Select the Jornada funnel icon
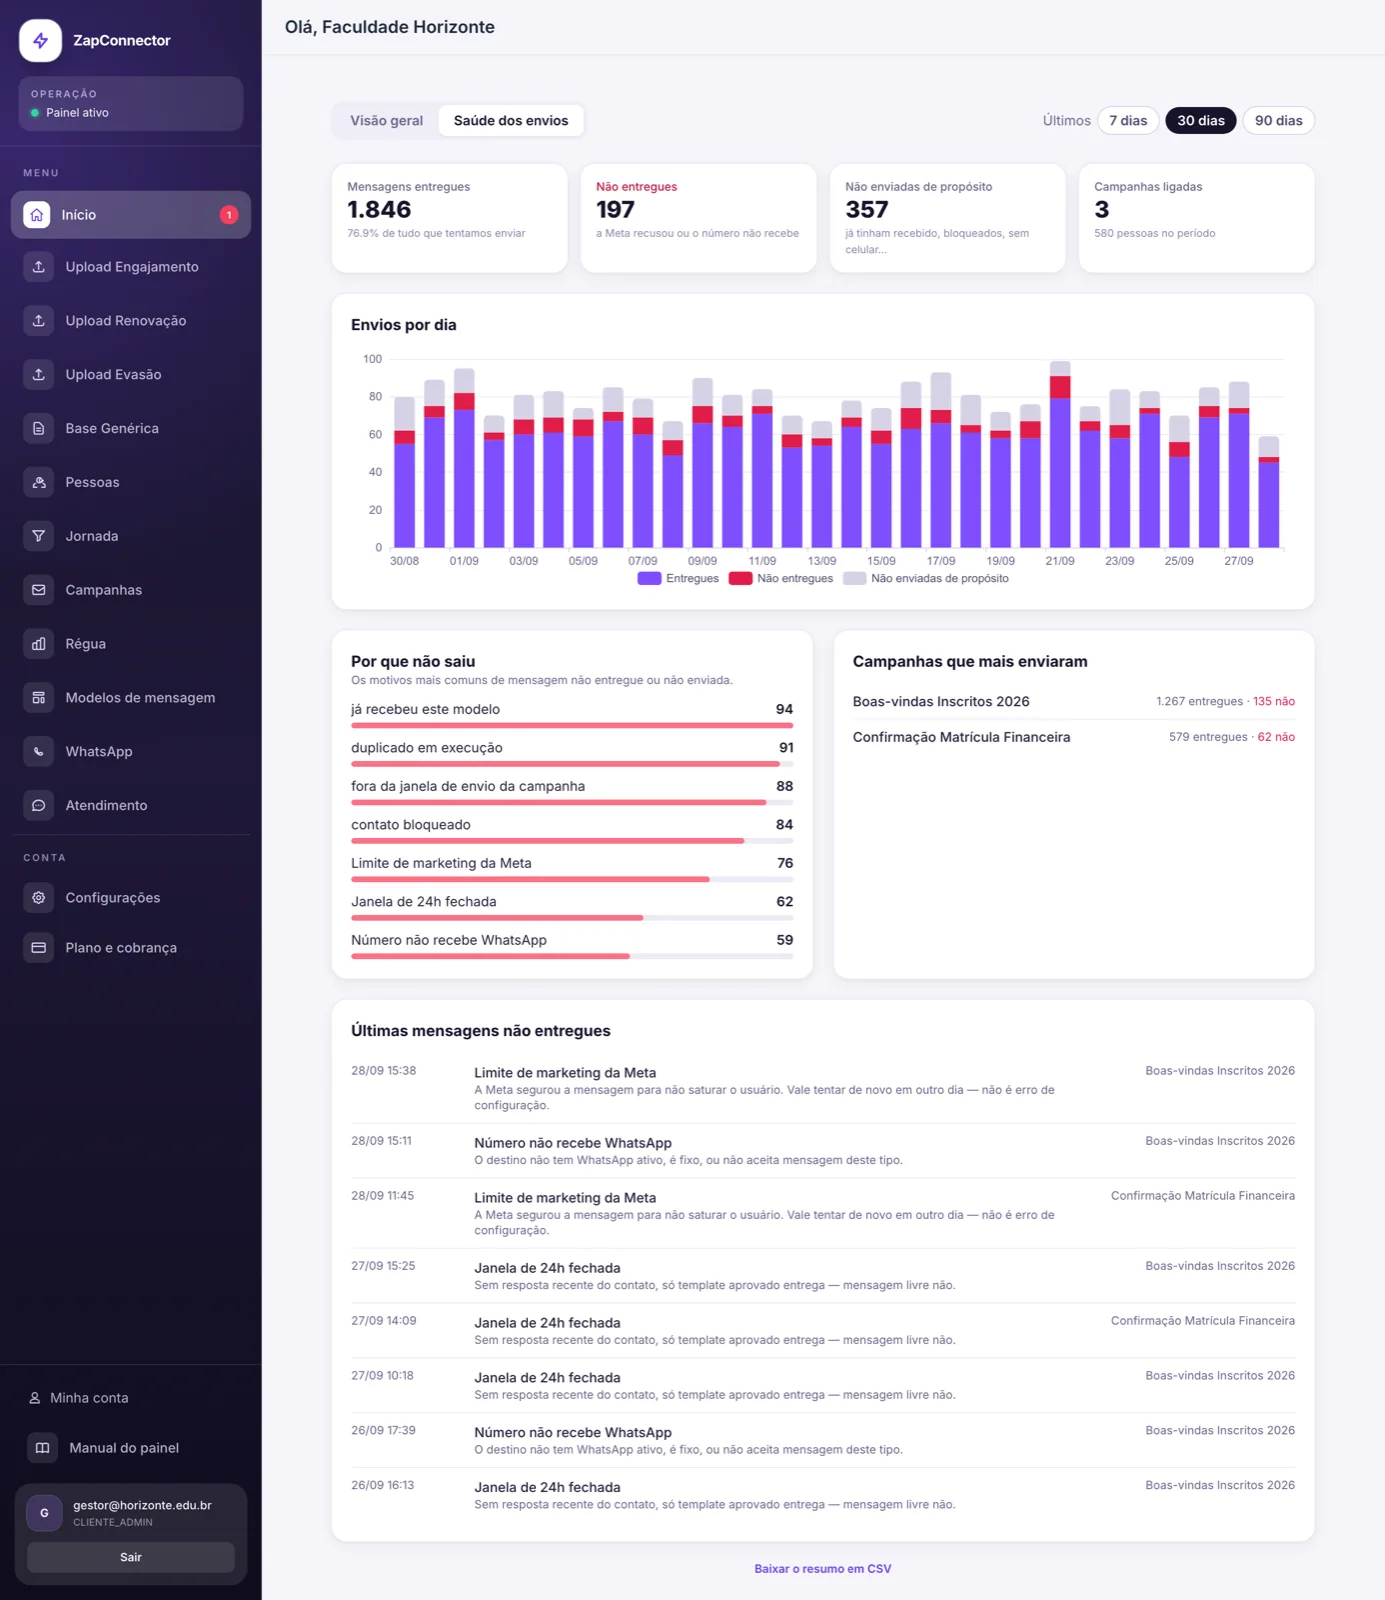Viewport: 1385px width, 1600px height. (38, 536)
